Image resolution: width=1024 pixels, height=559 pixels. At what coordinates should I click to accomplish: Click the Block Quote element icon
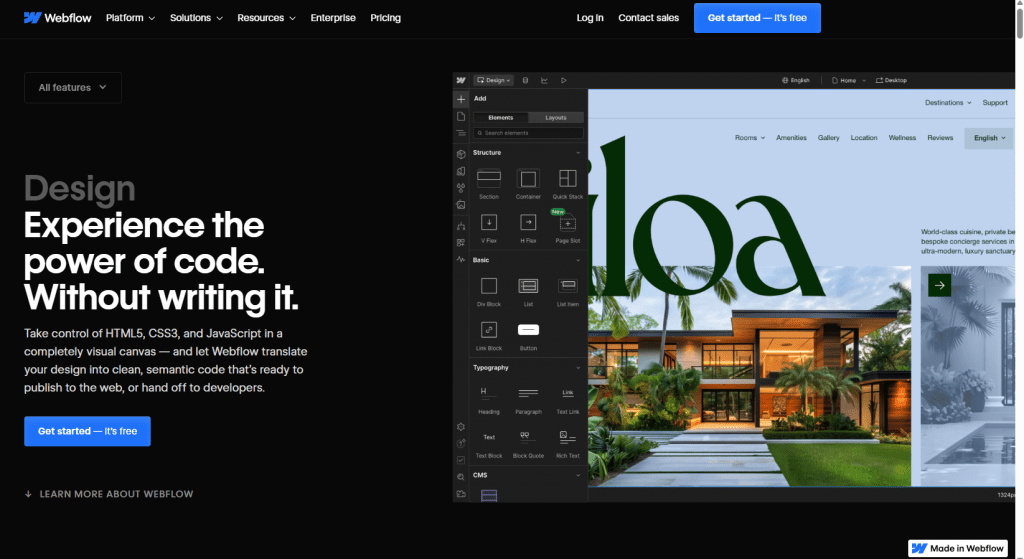click(x=528, y=436)
